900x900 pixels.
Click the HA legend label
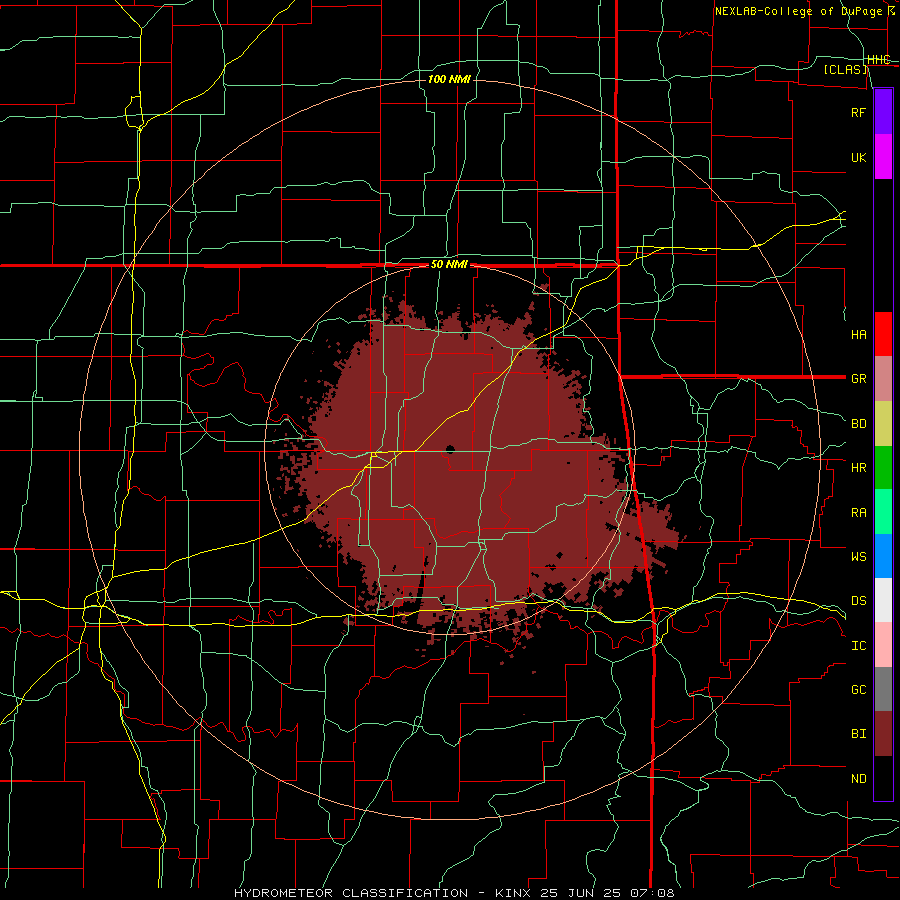click(x=859, y=335)
